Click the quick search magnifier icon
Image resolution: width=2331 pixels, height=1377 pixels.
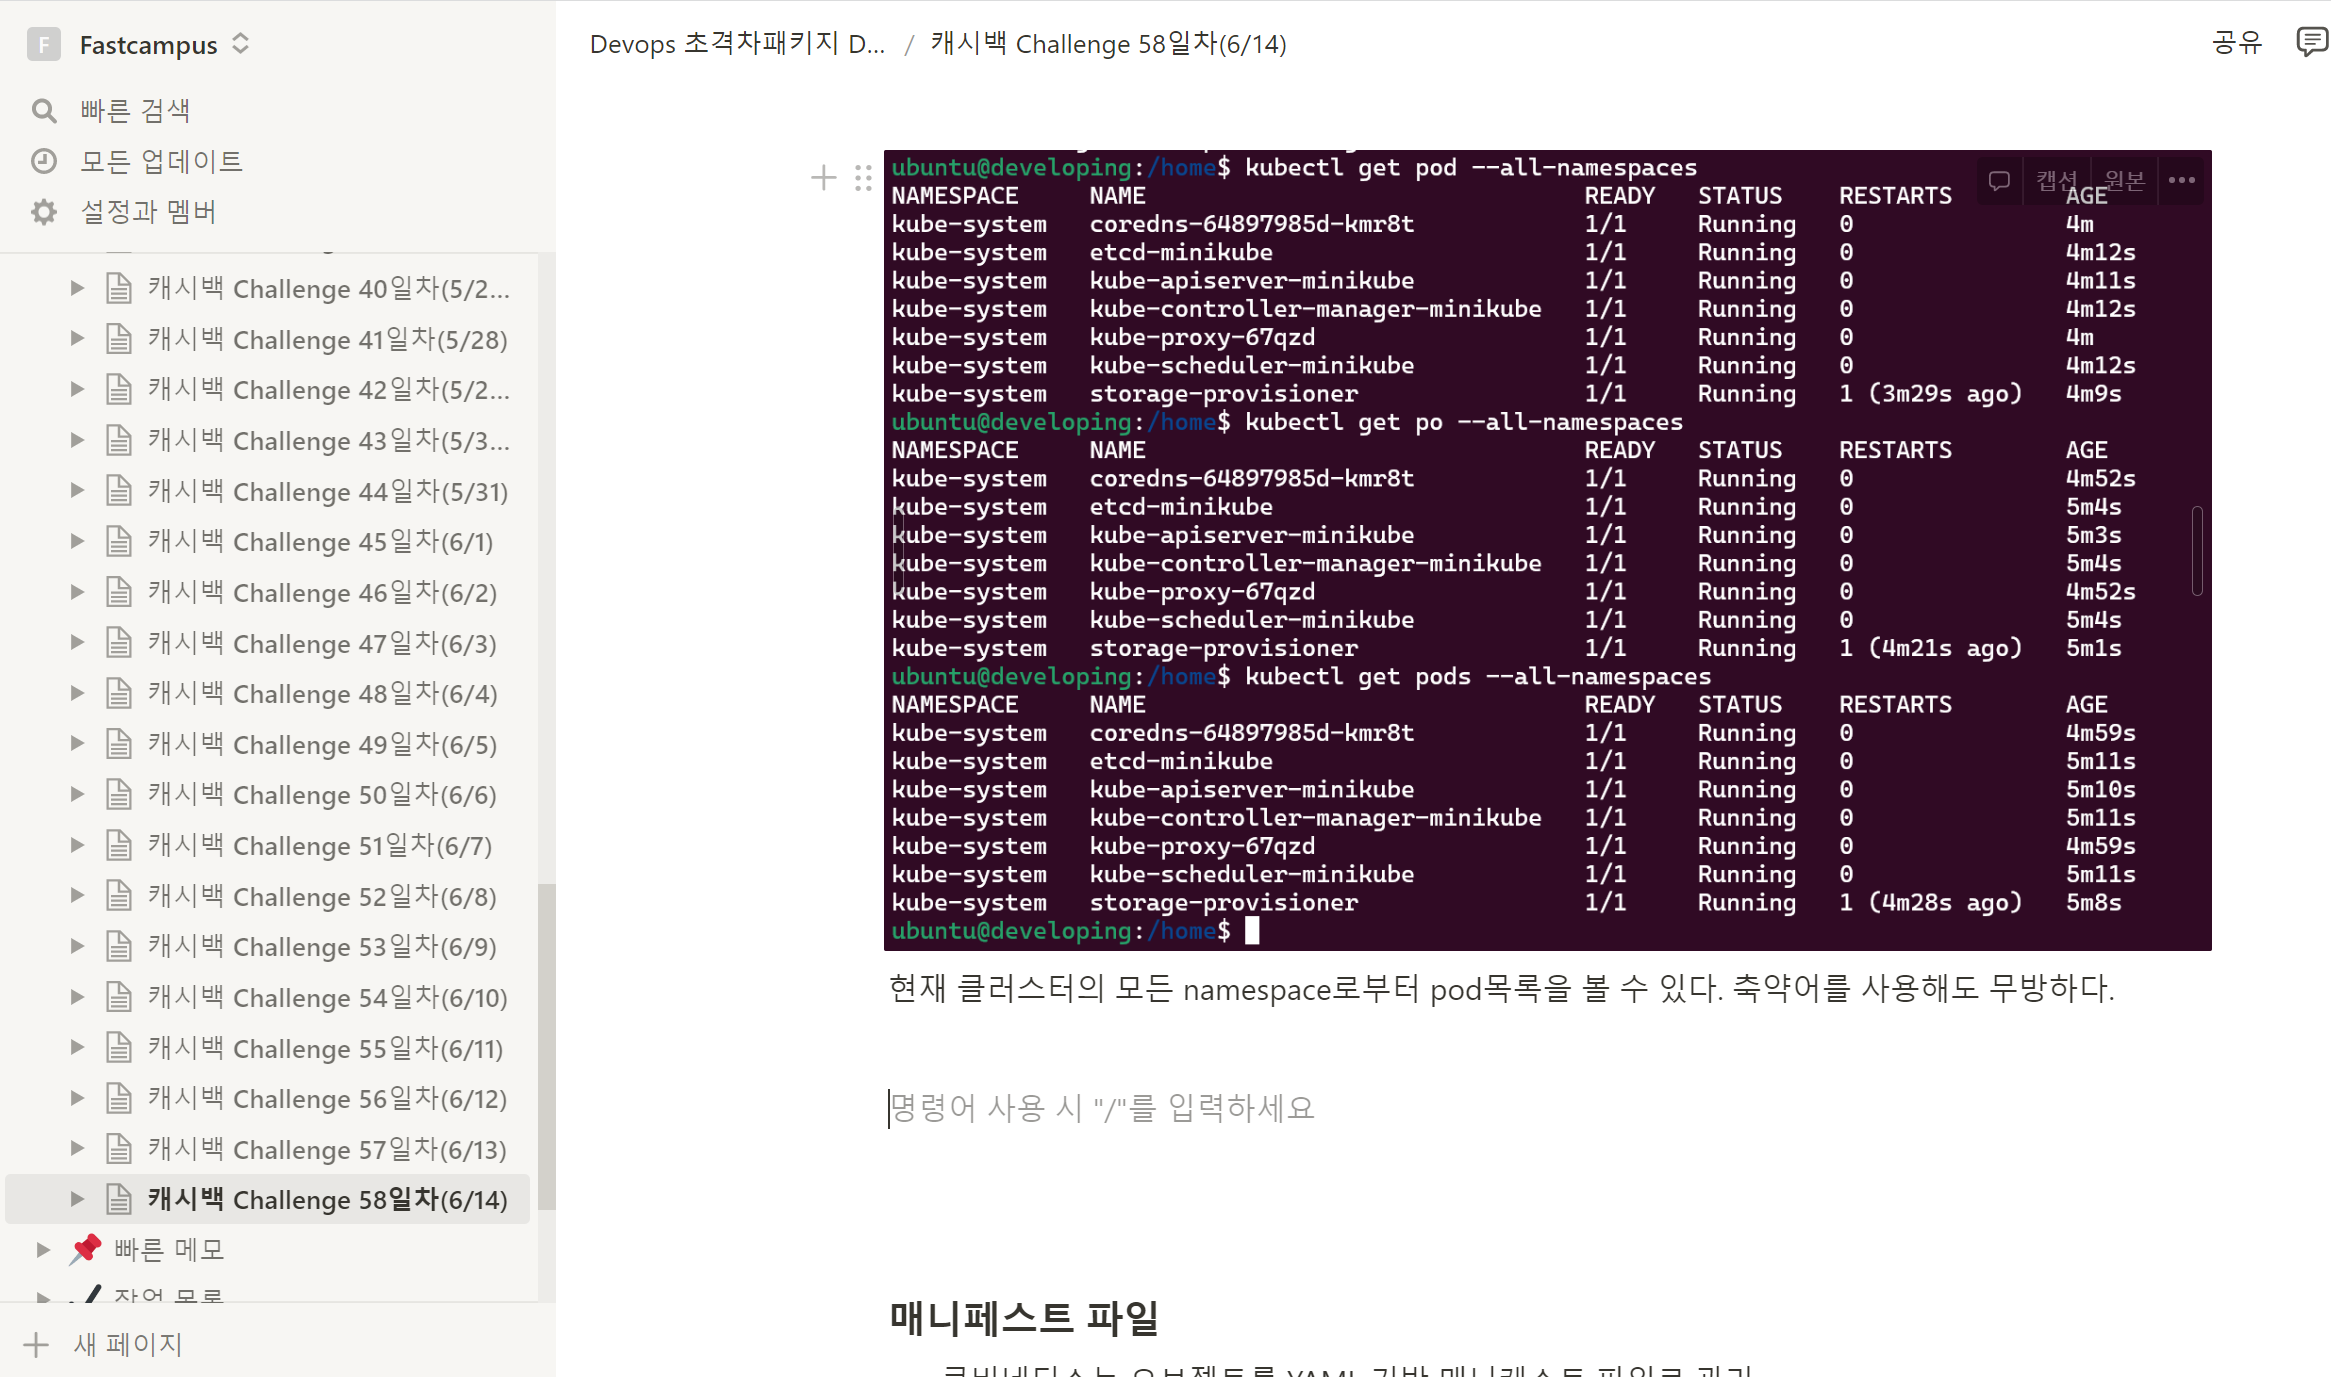tap(43, 110)
